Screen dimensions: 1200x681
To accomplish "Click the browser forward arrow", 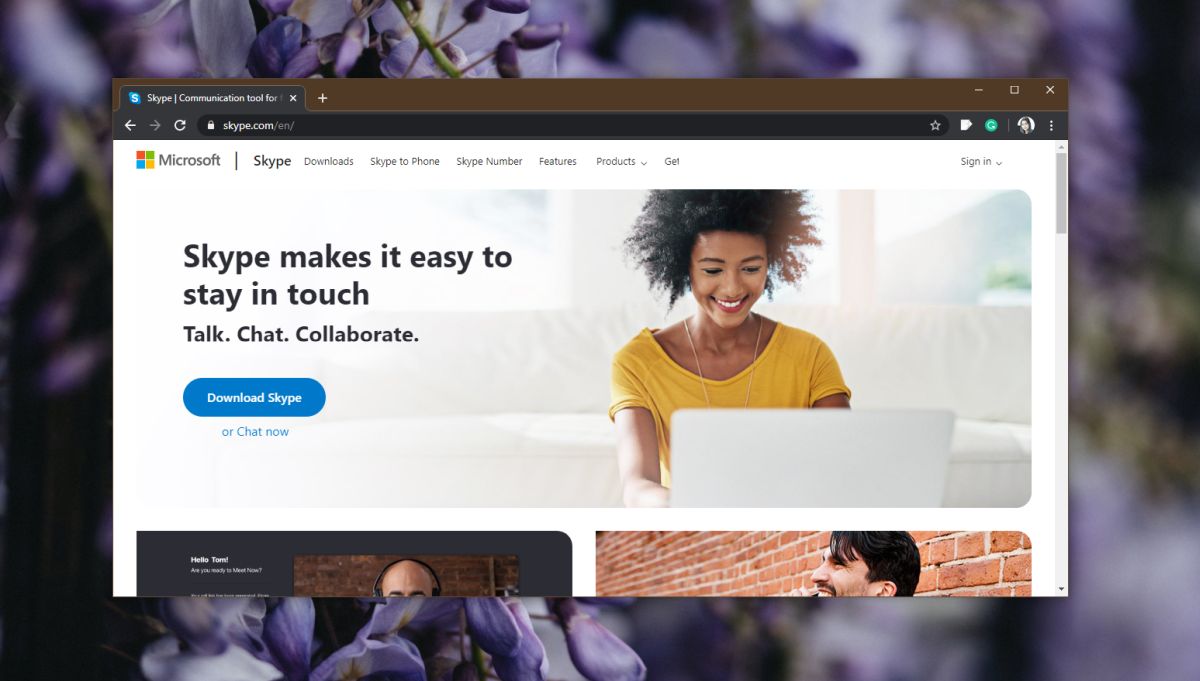I will (155, 125).
